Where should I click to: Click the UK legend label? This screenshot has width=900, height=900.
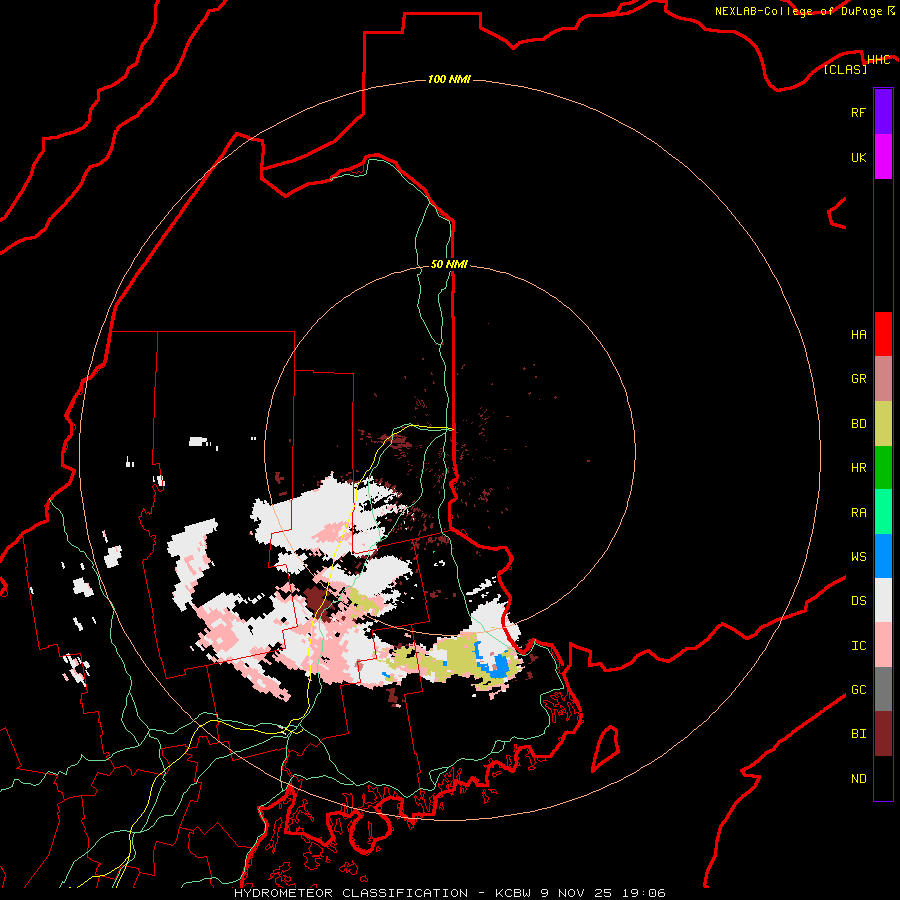click(858, 157)
